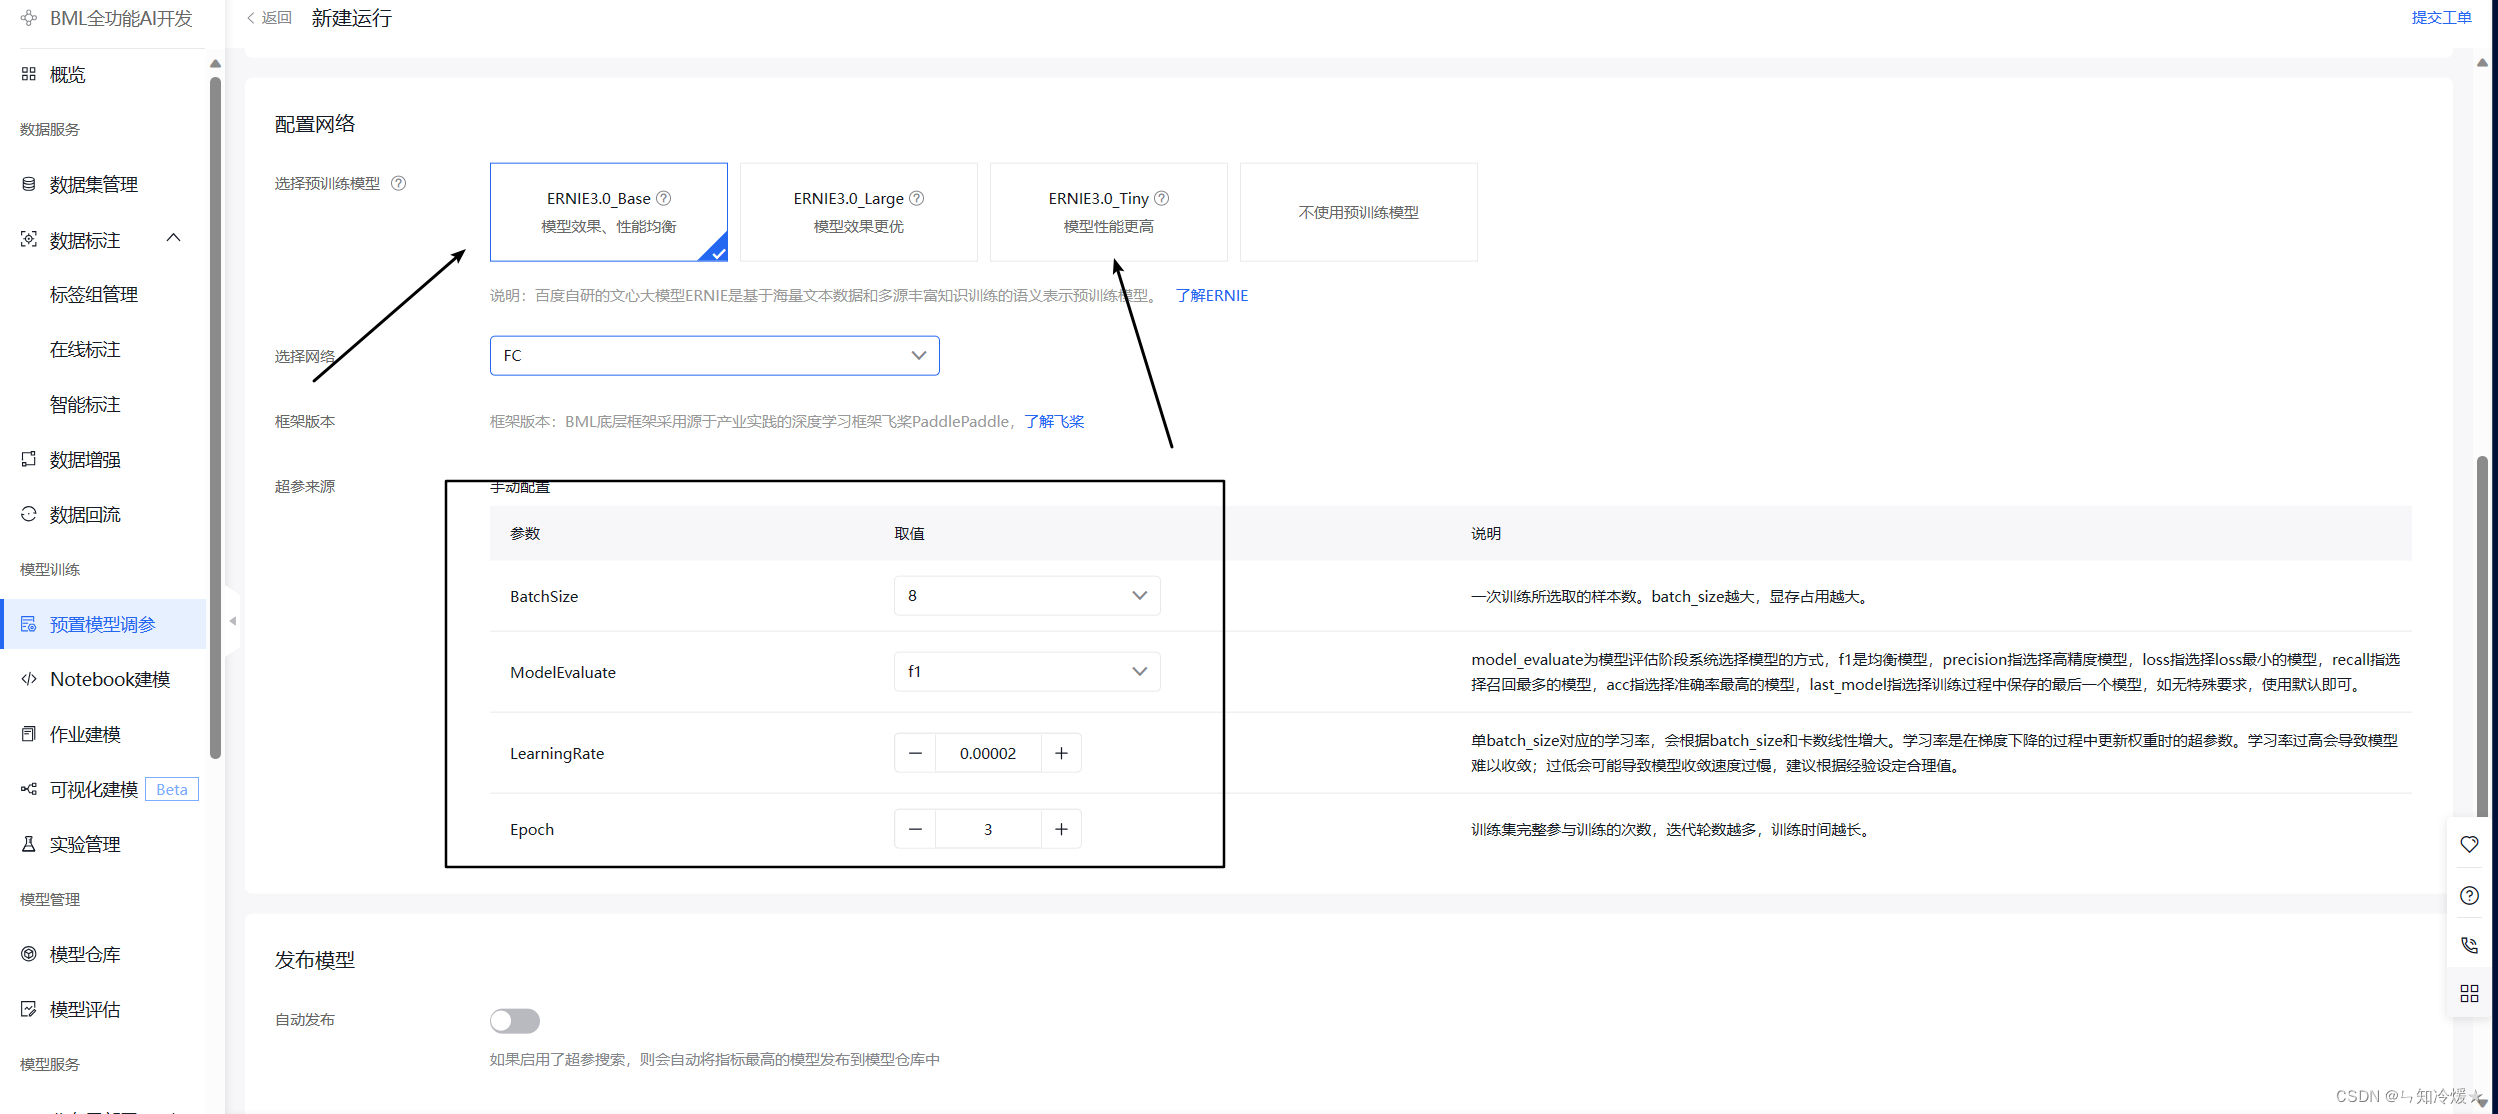Open the BatchSize dropdown

(1027, 596)
